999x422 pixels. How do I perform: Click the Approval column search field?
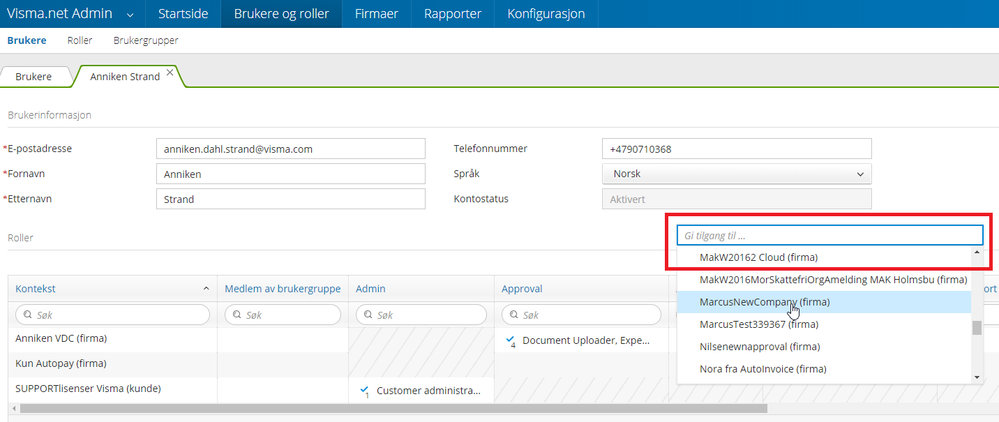pyautogui.click(x=581, y=315)
